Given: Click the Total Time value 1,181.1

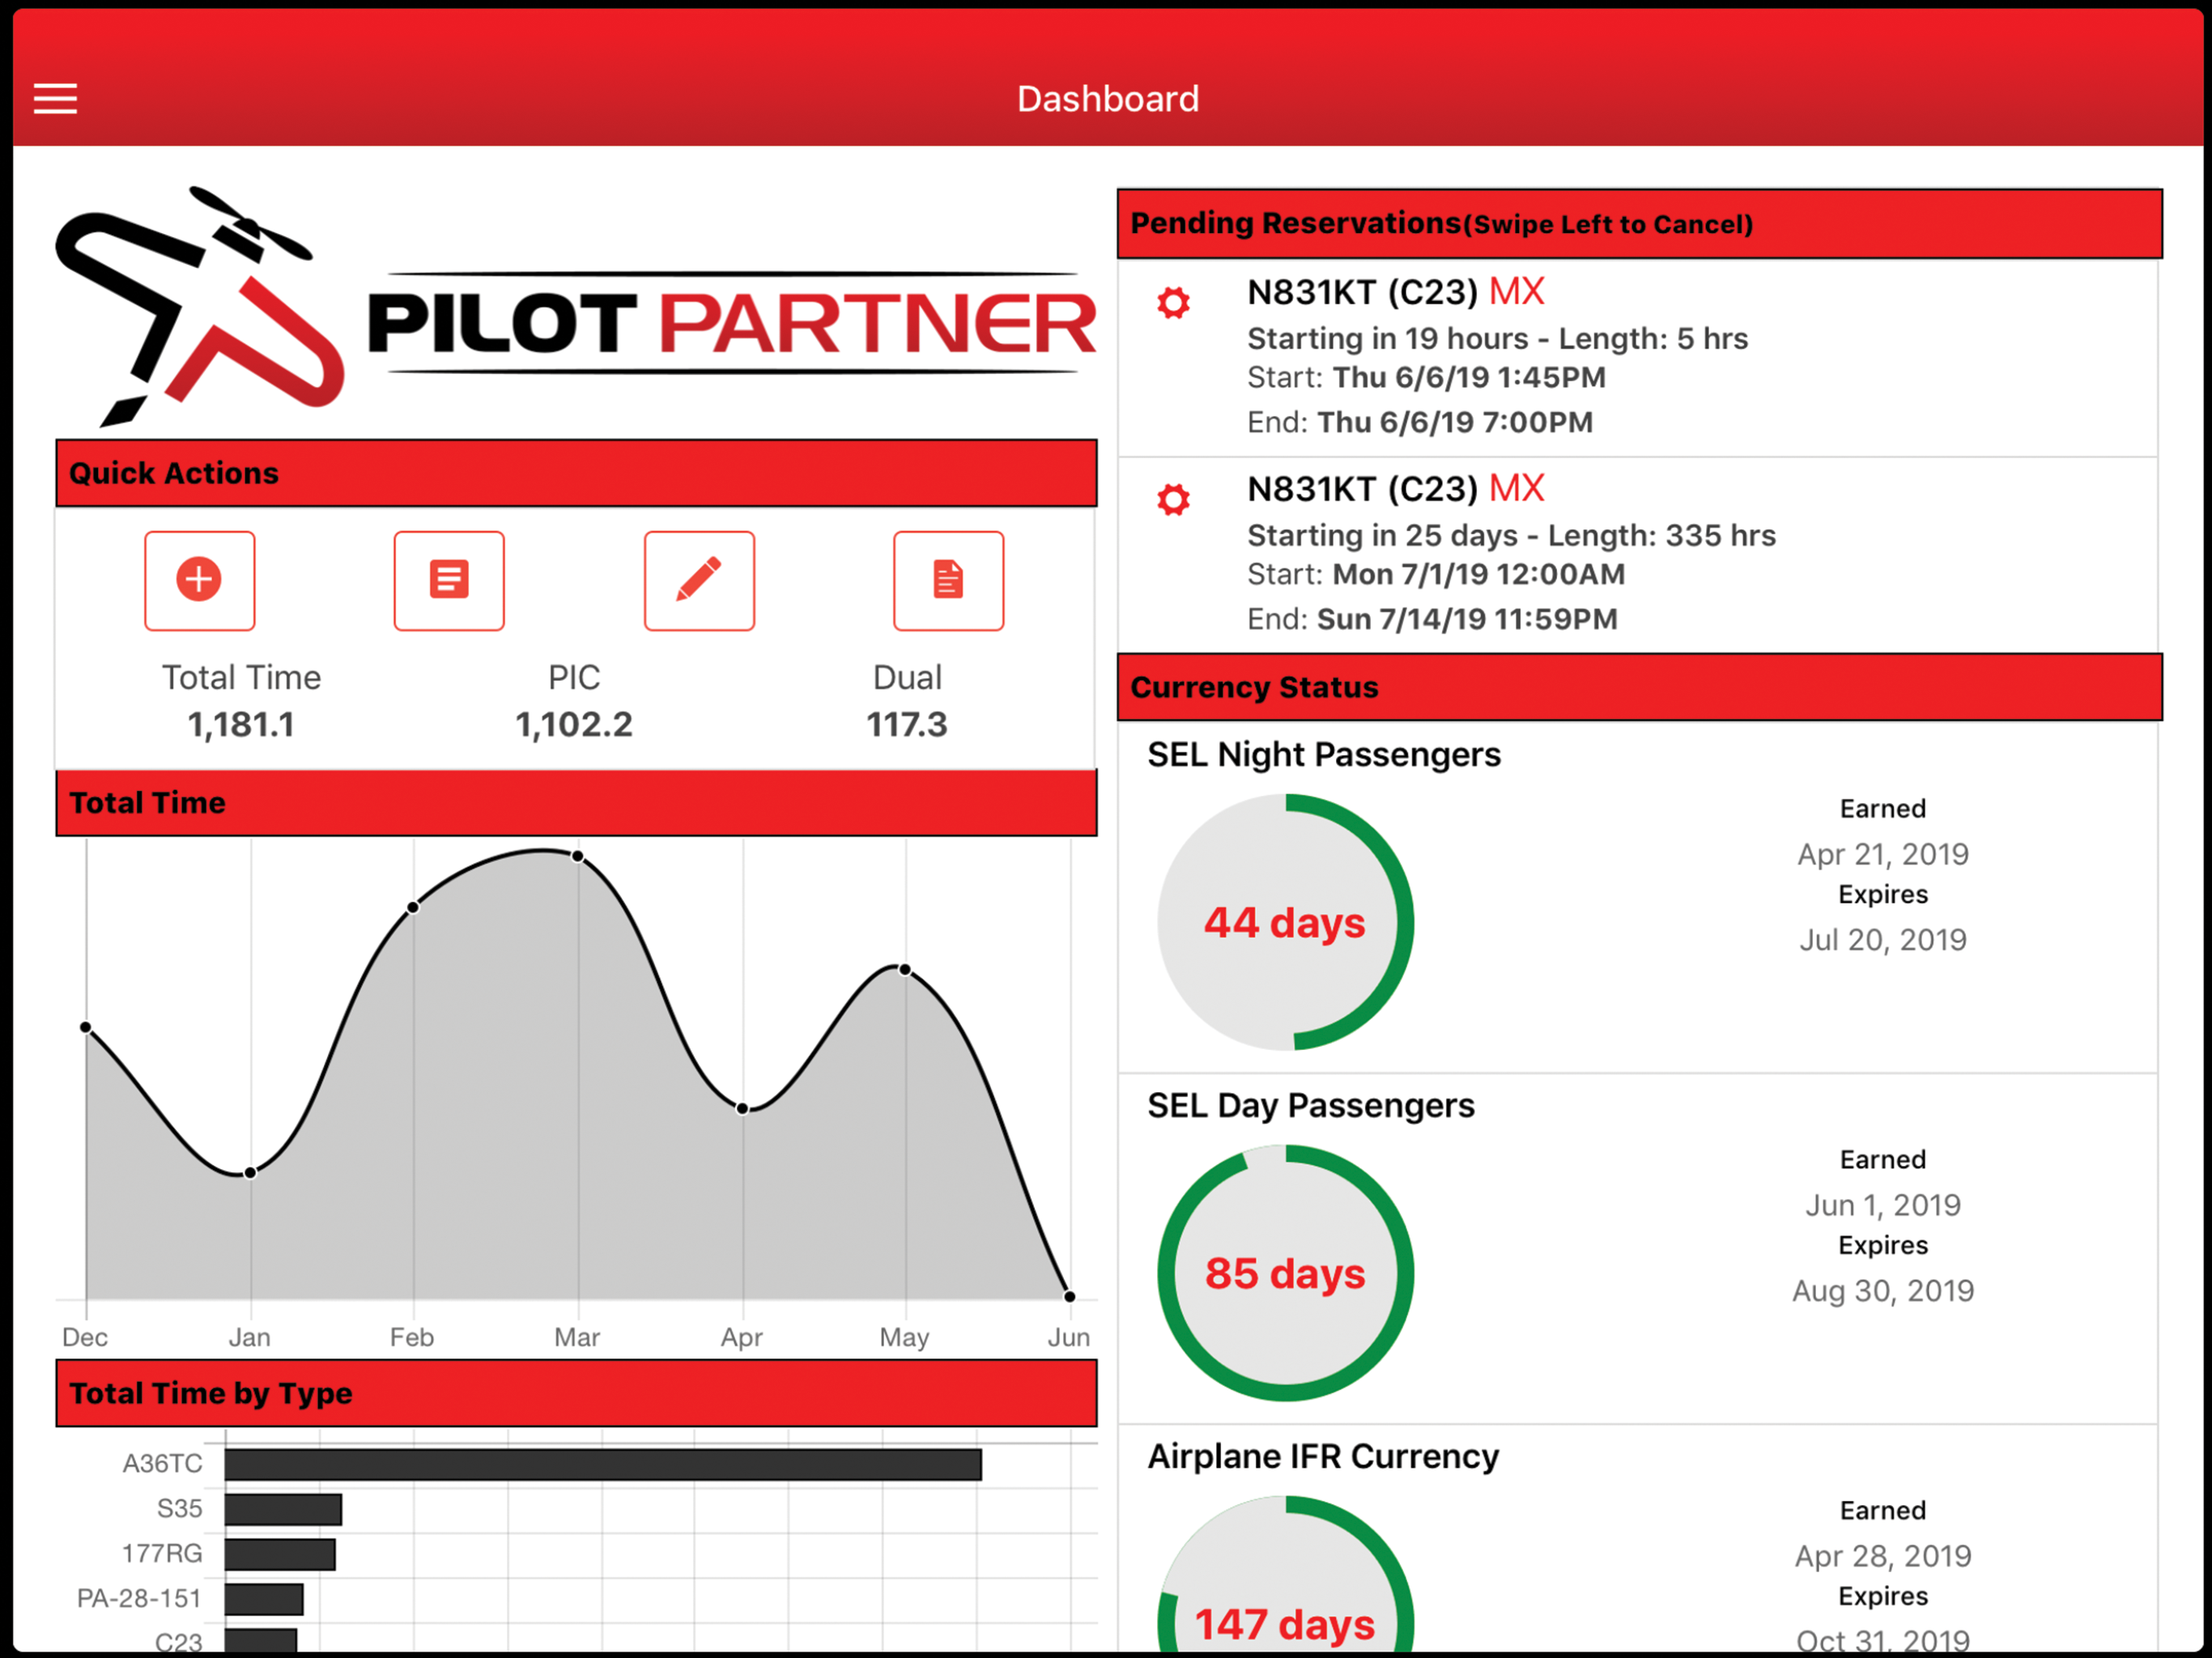Looking at the screenshot, I should point(241,724).
